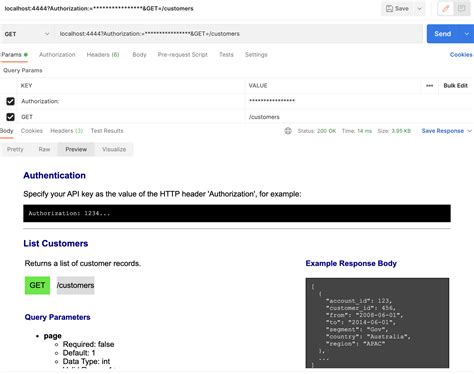
Task: Open the Tests tab
Action: (x=226, y=55)
